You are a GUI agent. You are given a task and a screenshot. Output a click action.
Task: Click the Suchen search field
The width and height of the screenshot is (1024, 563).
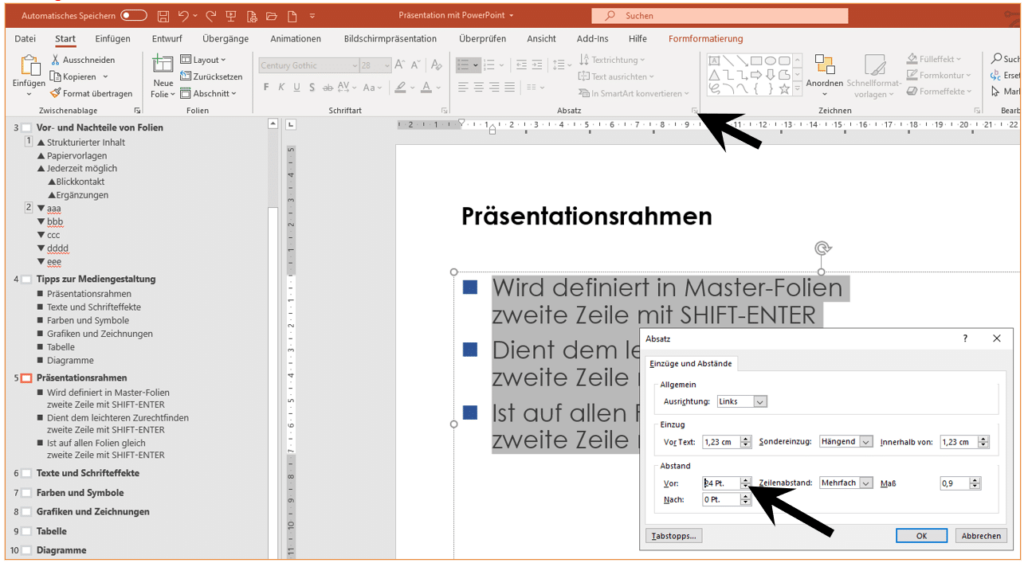[x=720, y=16]
